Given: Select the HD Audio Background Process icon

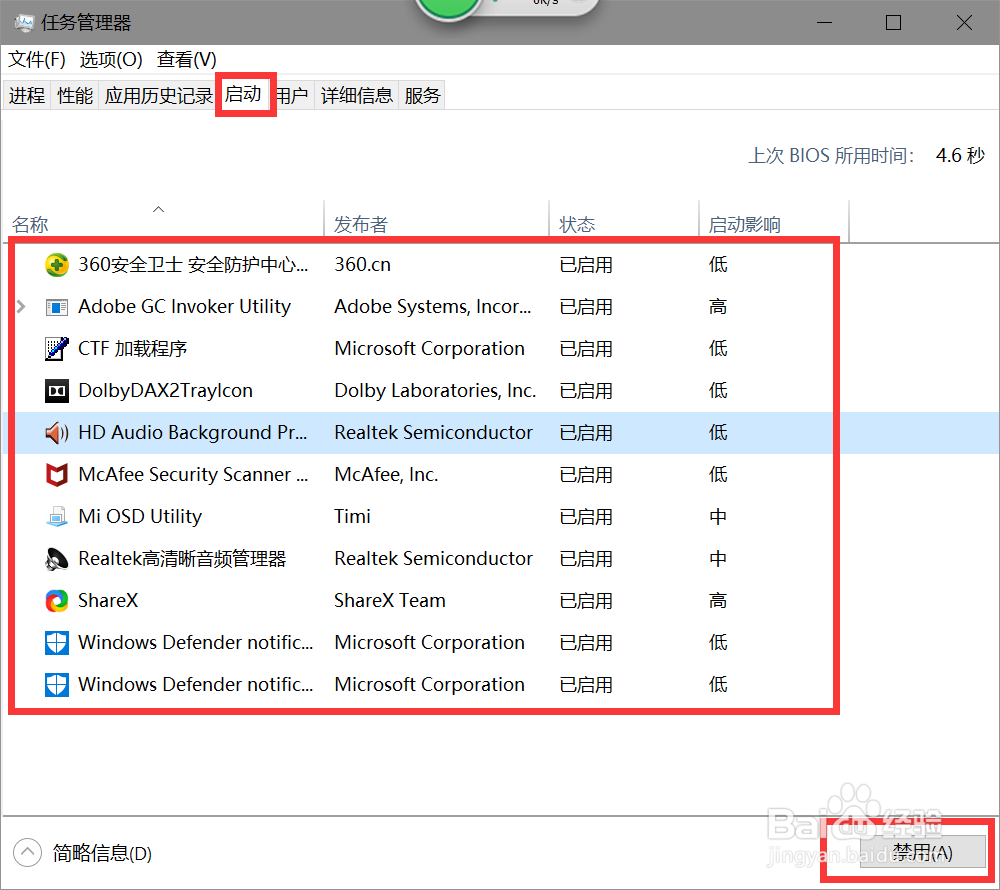Looking at the screenshot, I should click(x=57, y=432).
